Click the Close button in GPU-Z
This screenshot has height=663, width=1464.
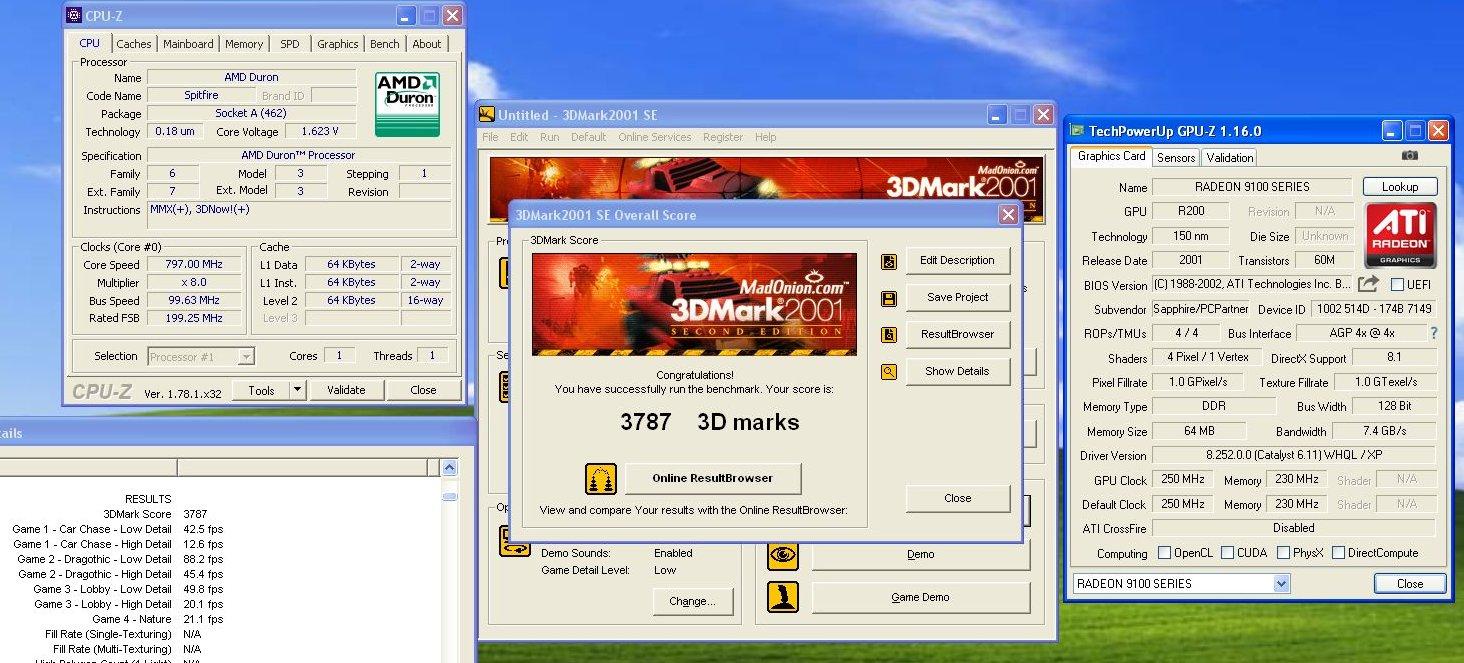click(x=1410, y=584)
